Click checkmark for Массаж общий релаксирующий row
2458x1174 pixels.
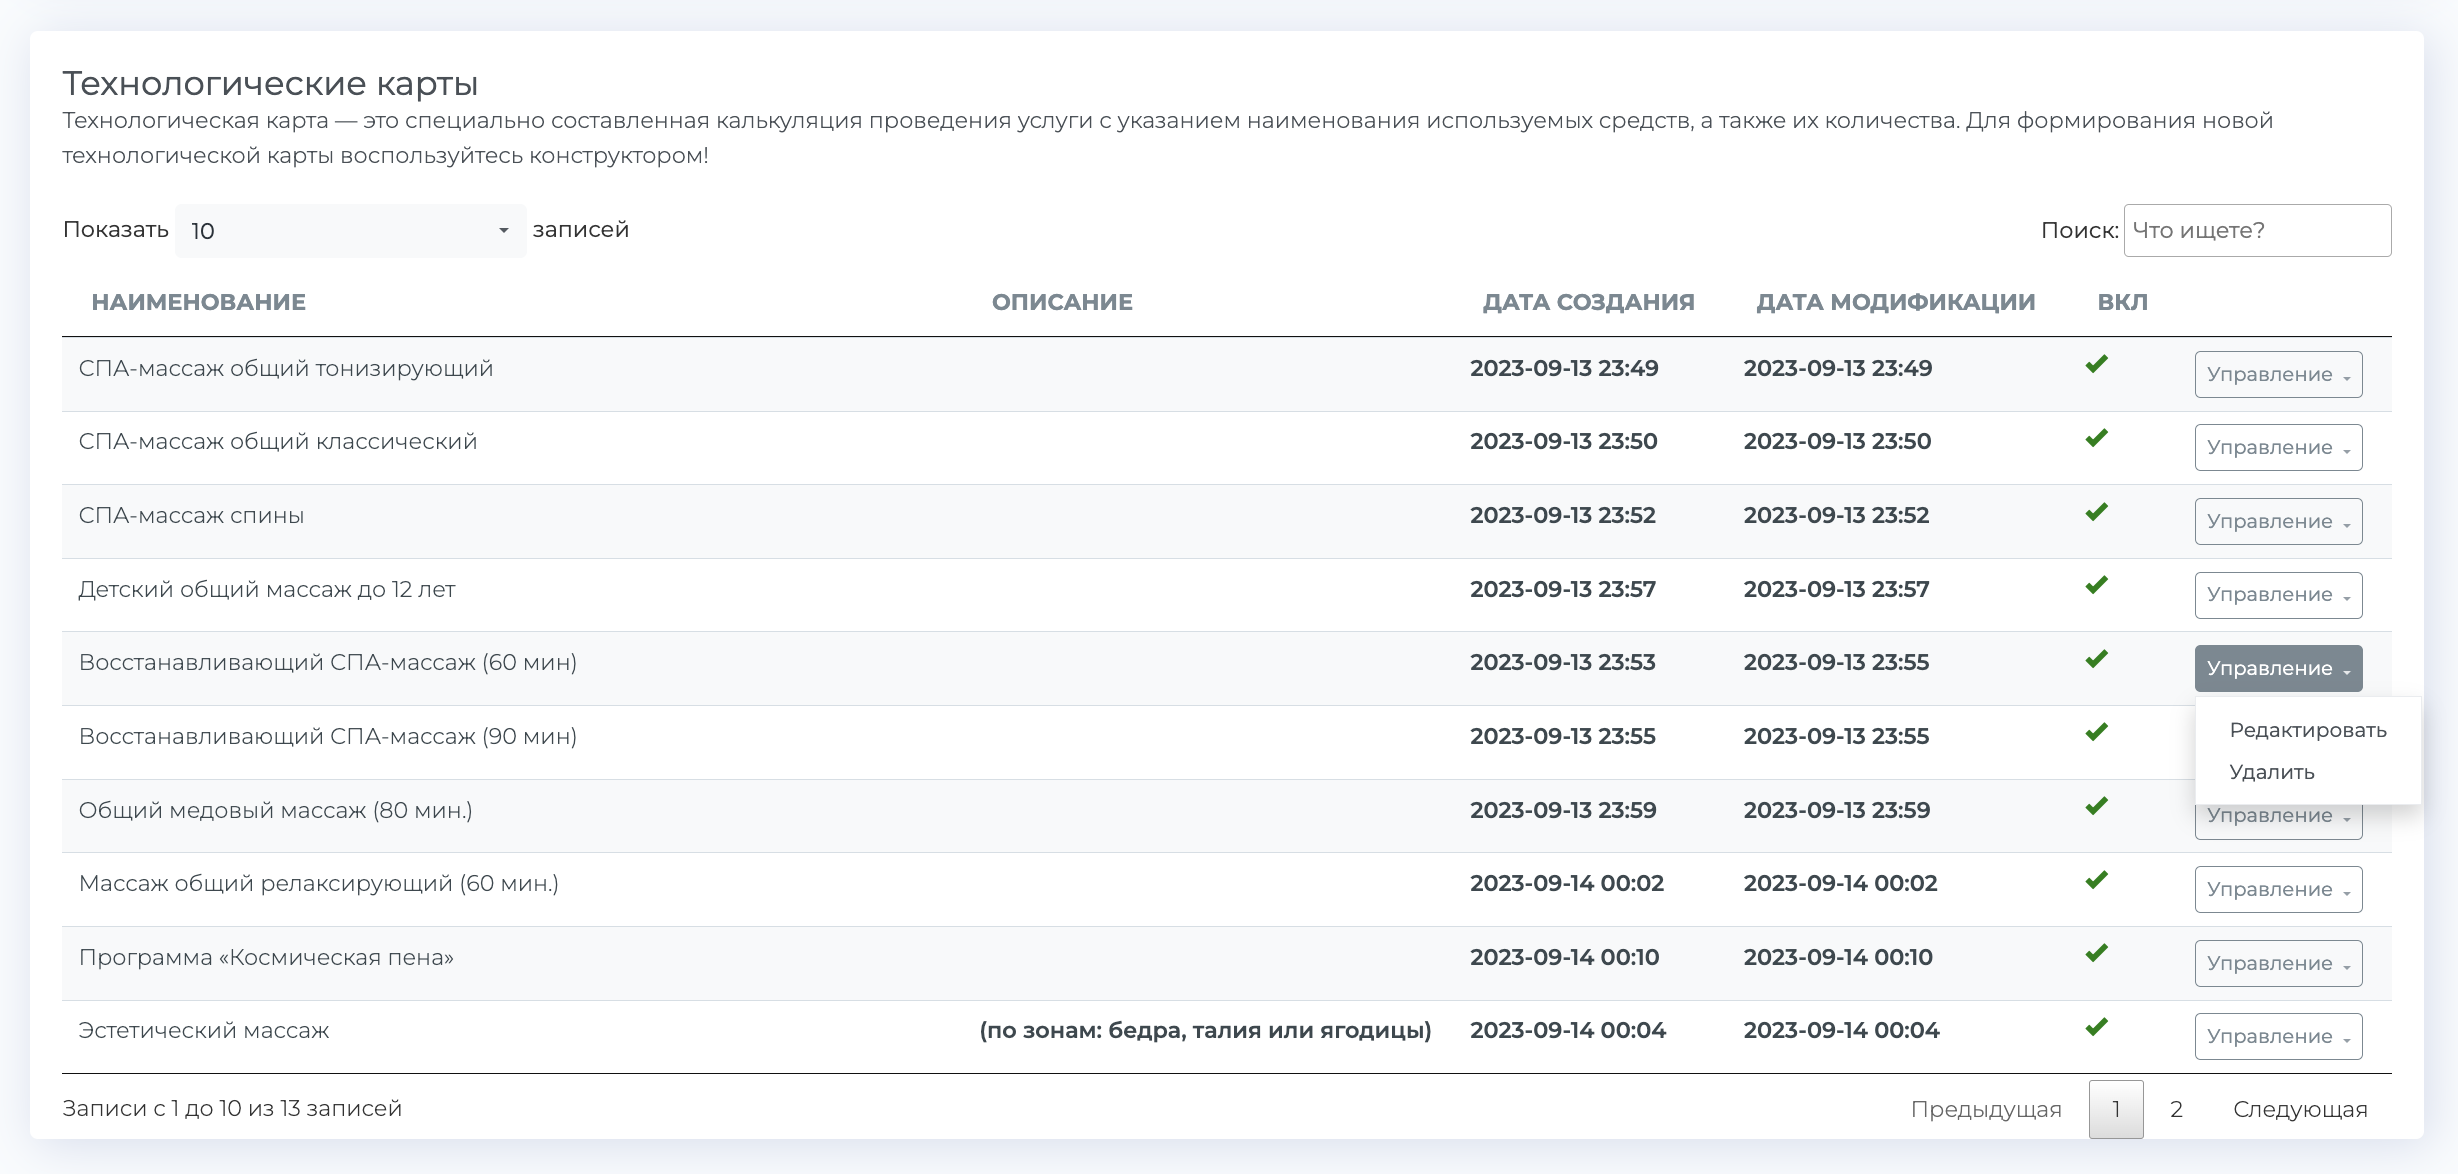[x=2096, y=880]
